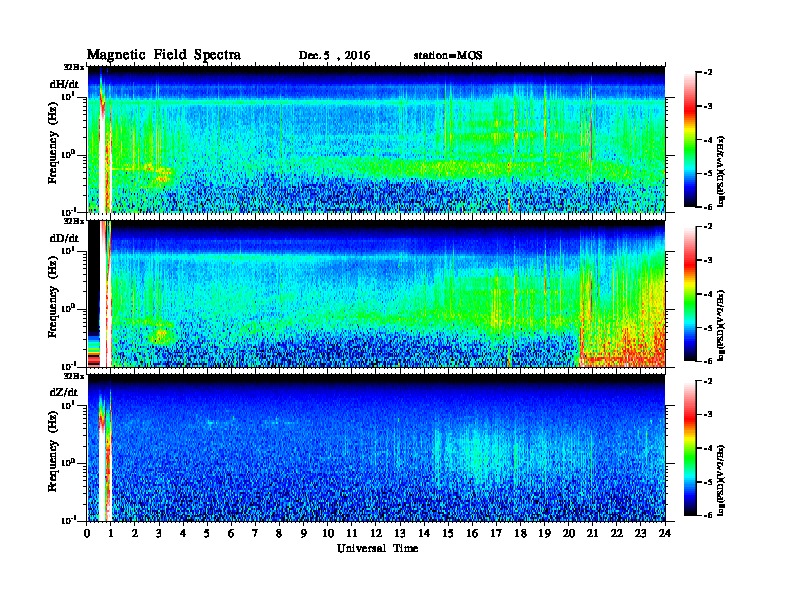The image size is (792, 612).
Task: Click hour "15" on the Universal Time axis
Action: pyautogui.click(x=448, y=533)
